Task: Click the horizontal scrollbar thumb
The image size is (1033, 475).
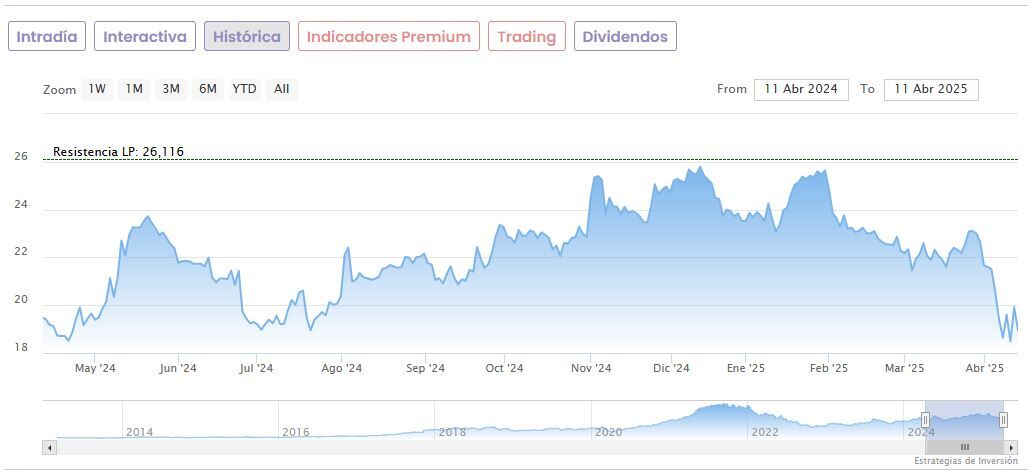Action: (x=964, y=447)
